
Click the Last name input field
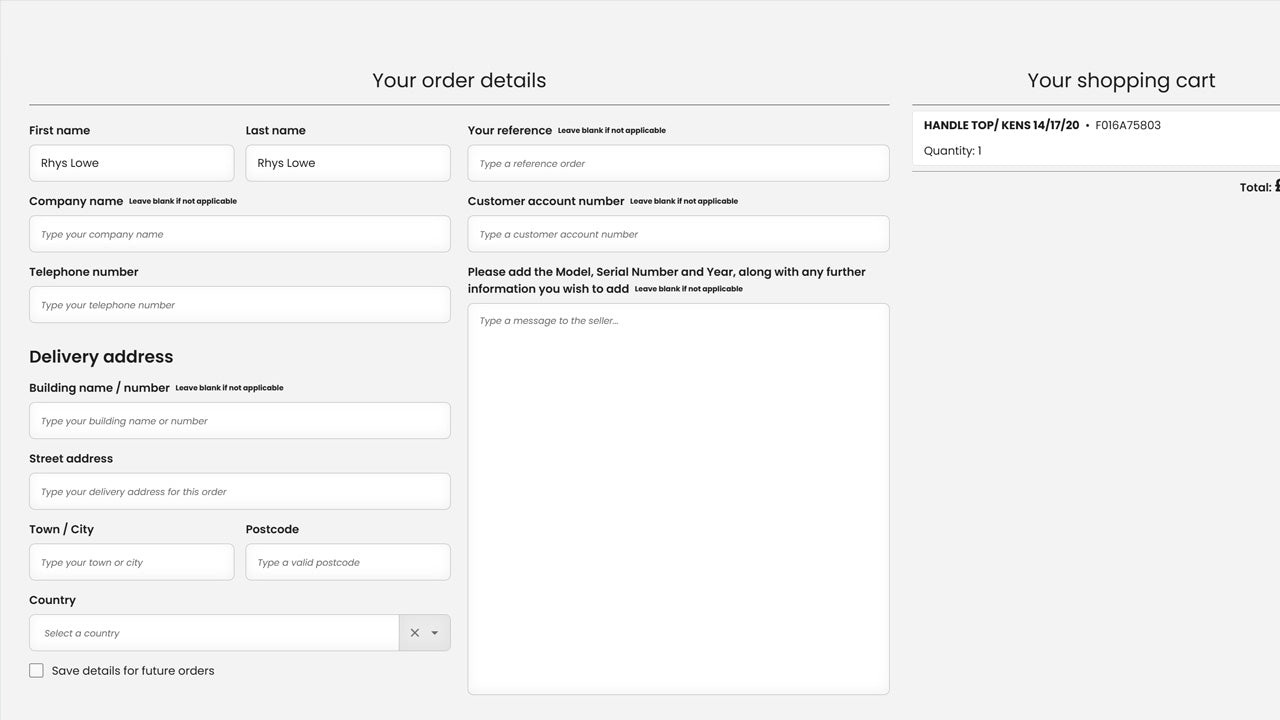pos(347,163)
